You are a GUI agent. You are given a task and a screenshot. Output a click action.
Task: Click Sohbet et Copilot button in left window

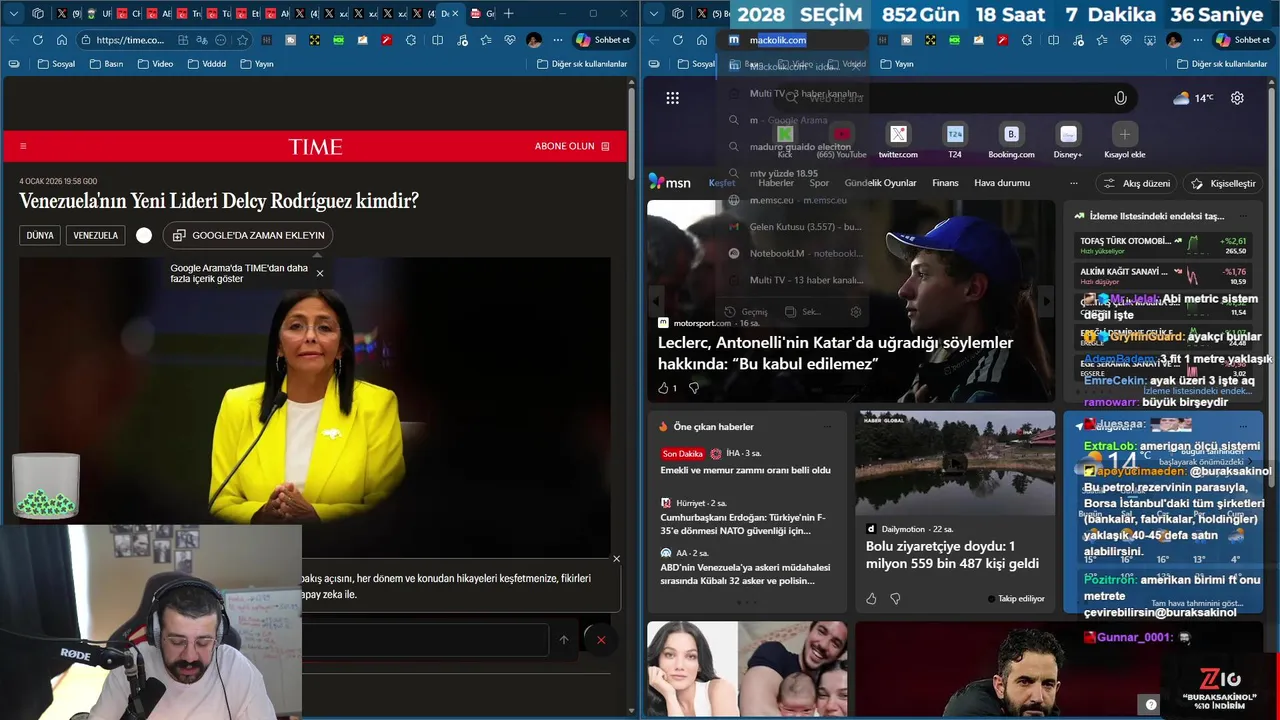[x=603, y=40]
